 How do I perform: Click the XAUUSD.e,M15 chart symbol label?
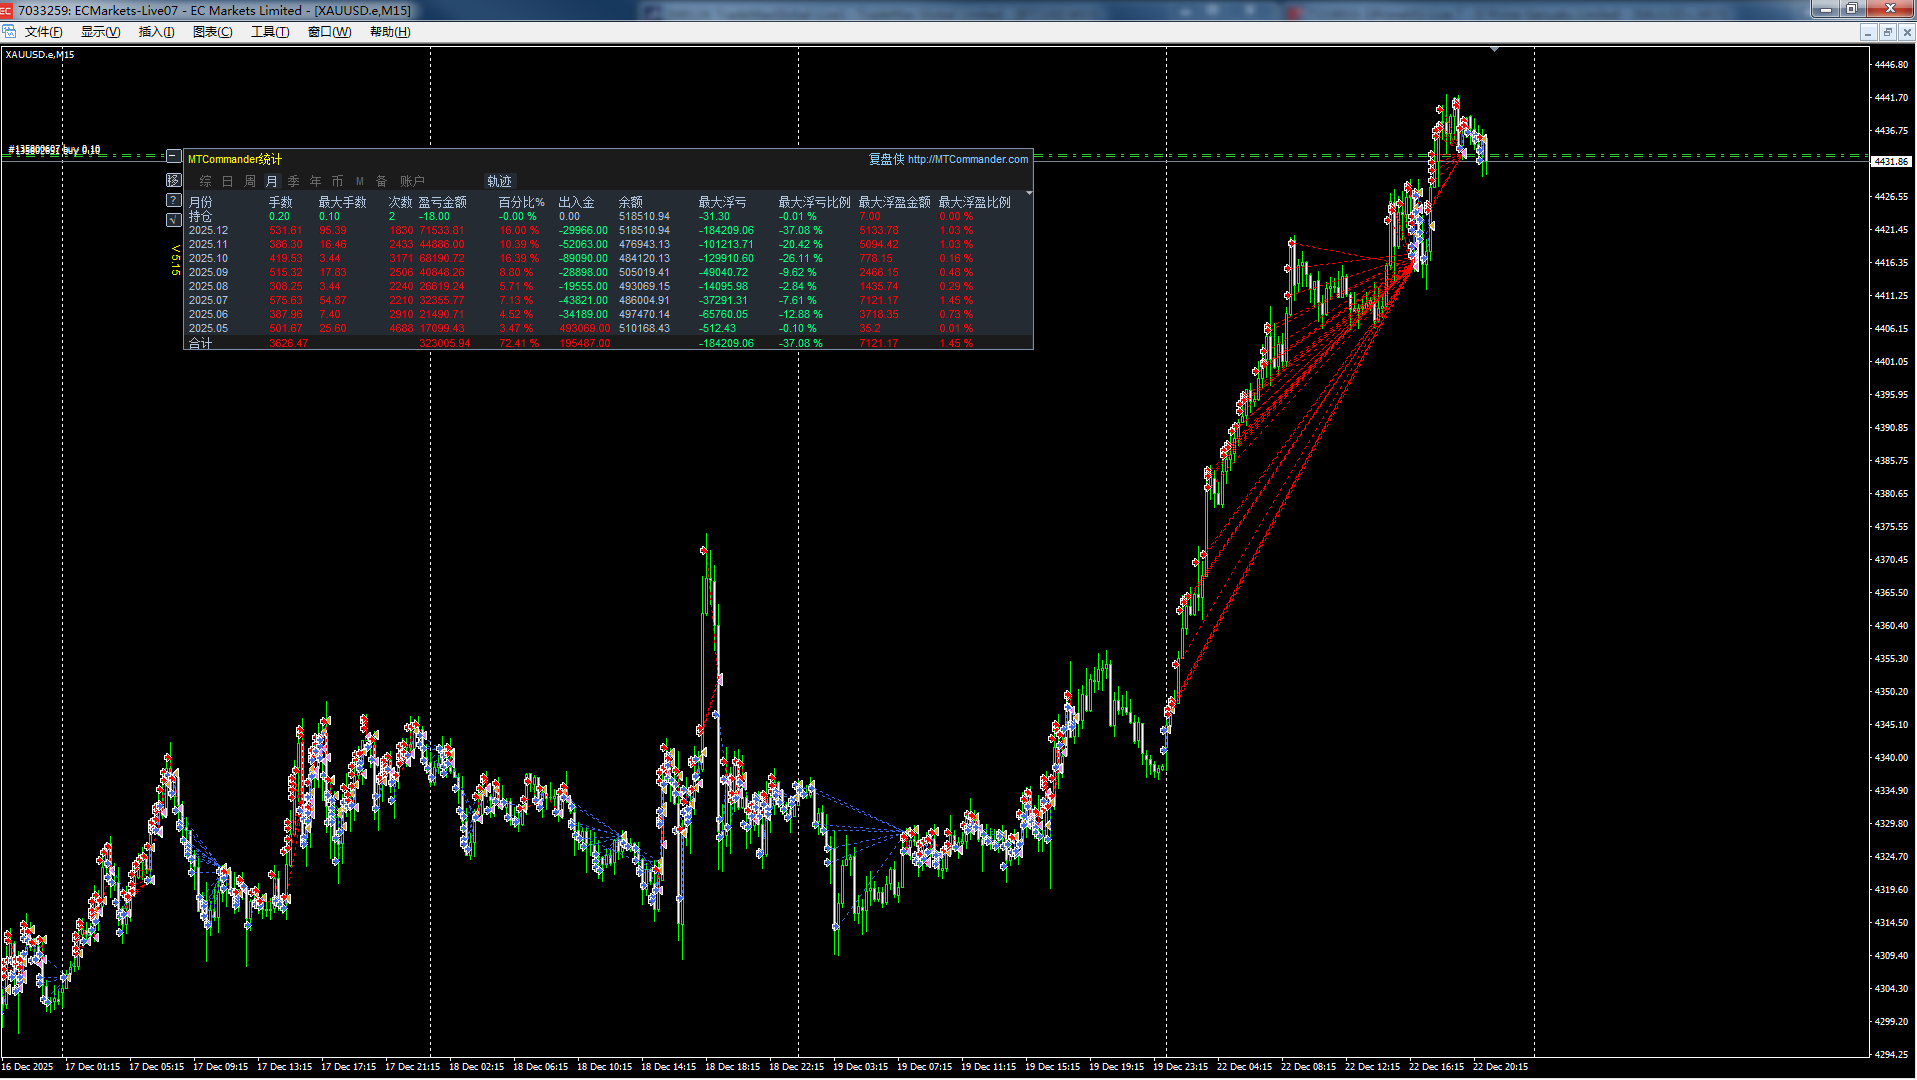click(39, 55)
